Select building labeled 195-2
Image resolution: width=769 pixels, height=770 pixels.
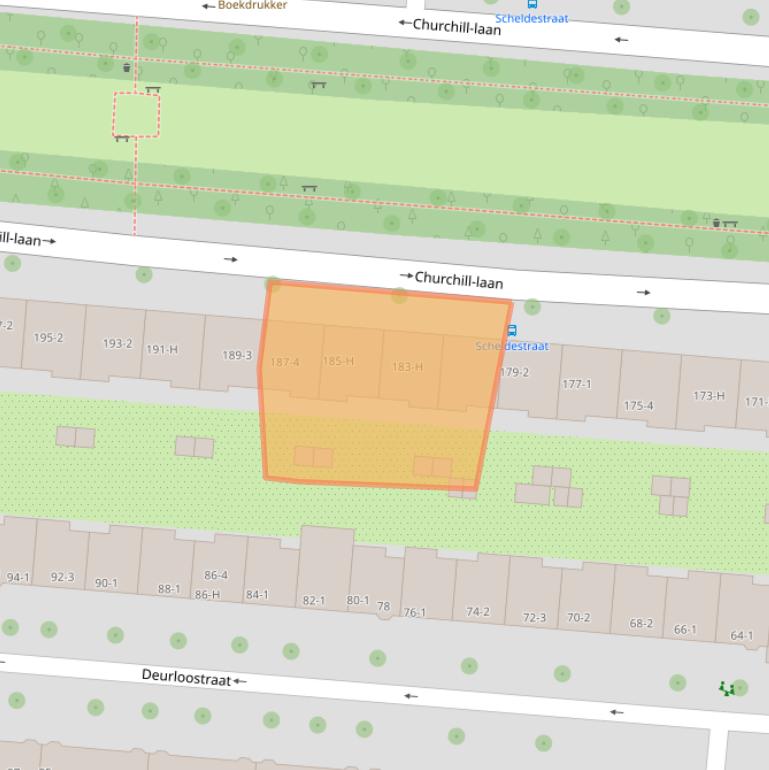pos(48,338)
